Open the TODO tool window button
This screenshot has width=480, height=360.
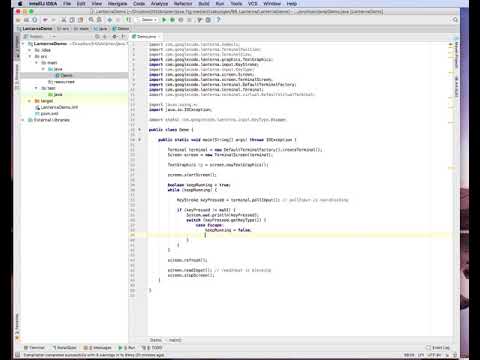pos(152,348)
